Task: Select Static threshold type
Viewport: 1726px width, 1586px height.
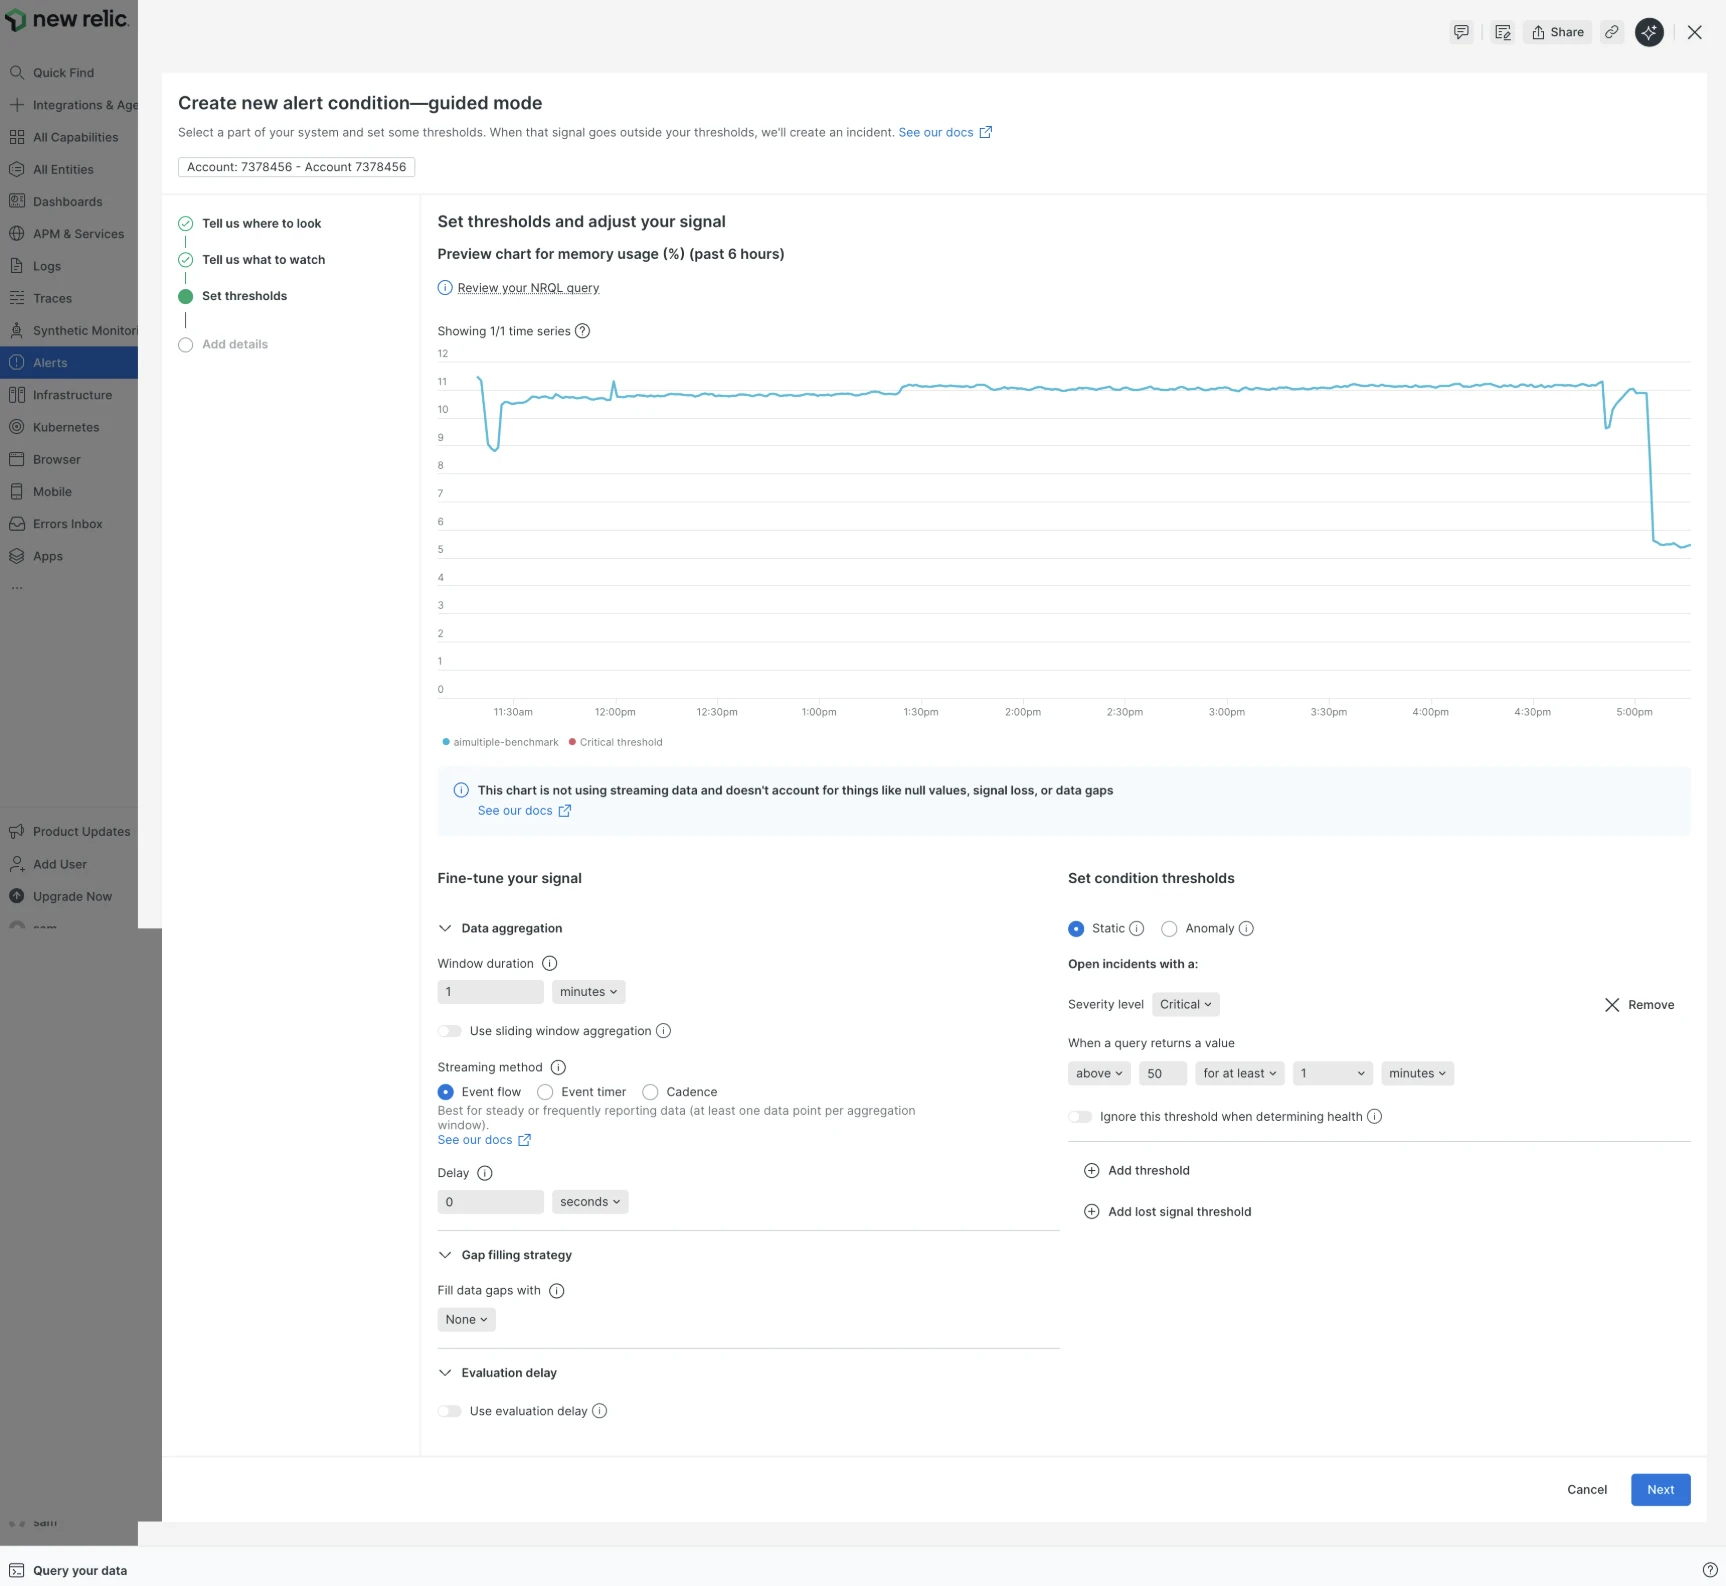Action: coord(1076,928)
